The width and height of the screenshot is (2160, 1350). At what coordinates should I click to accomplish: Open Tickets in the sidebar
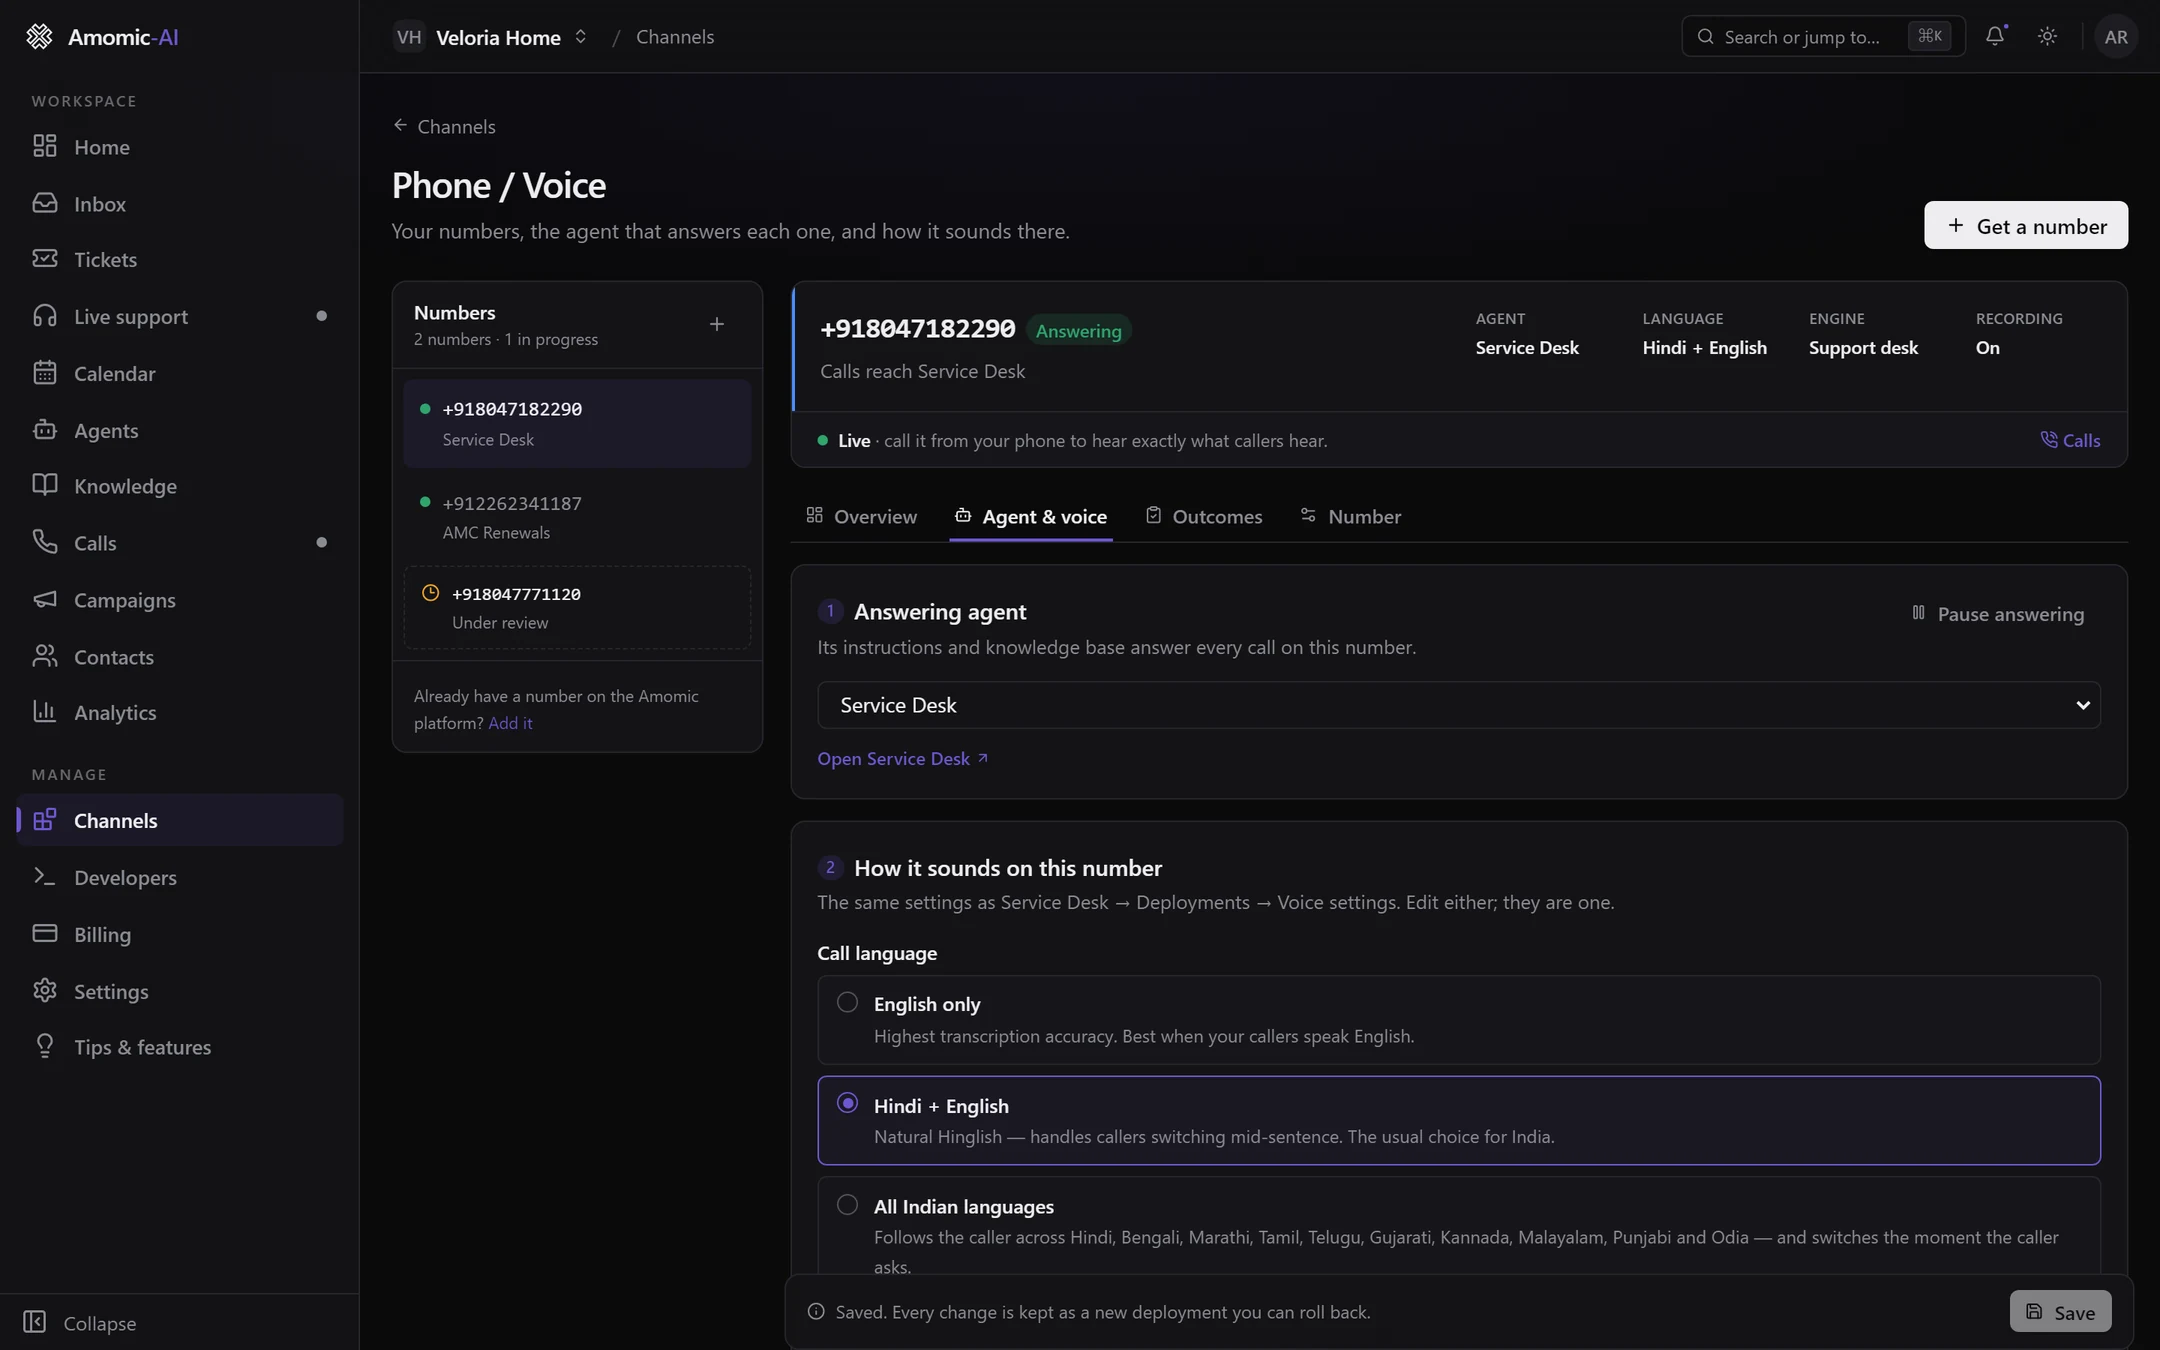180,260
